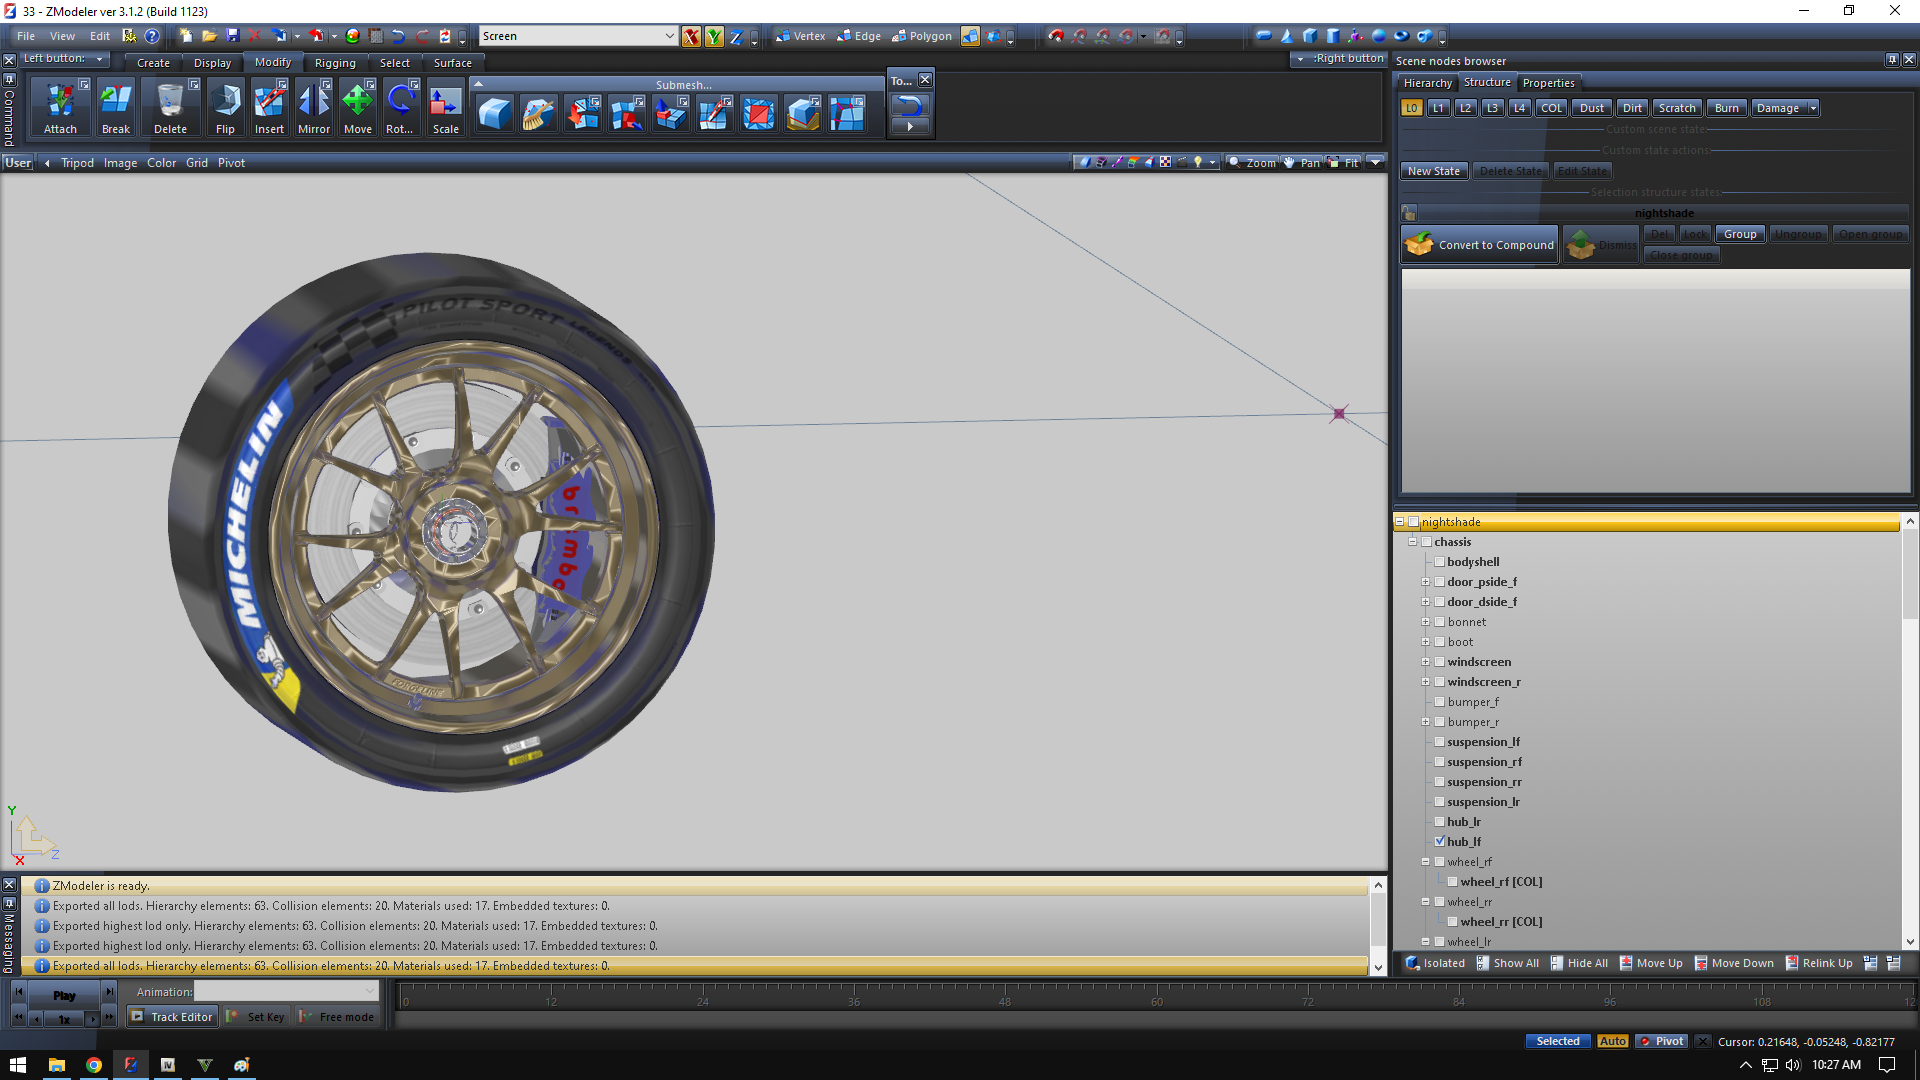Uncheck the hub_lf node checkbox
The height and width of the screenshot is (1080, 1920).
(1440, 841)
